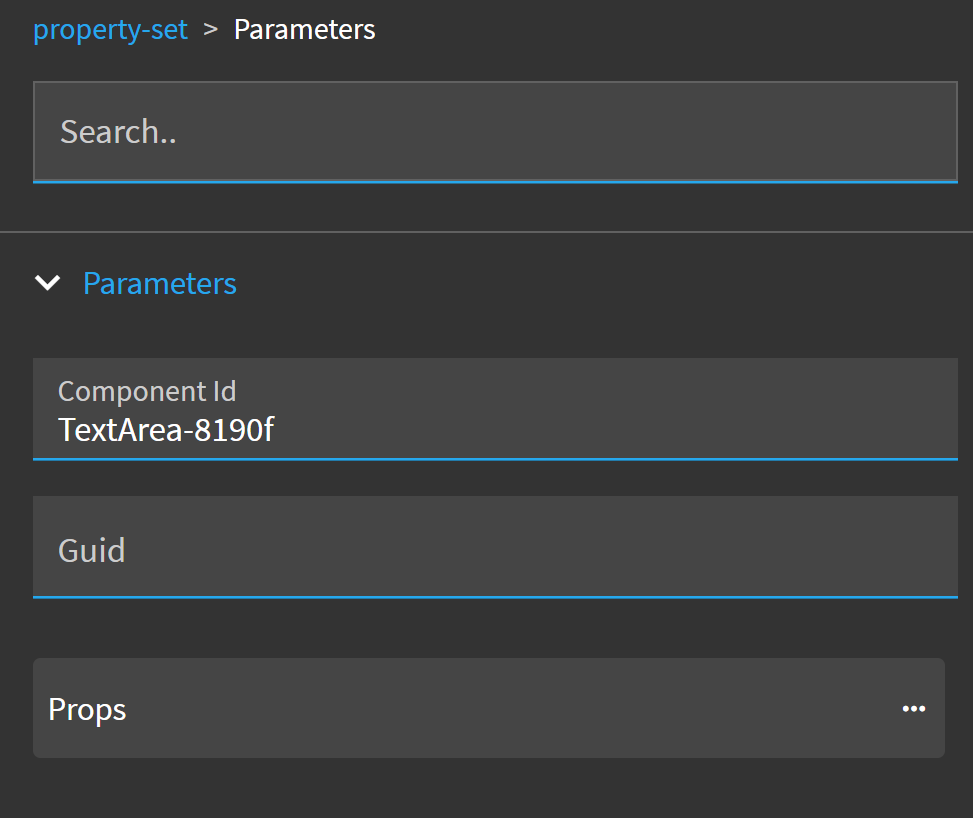Collapse the Parameters section with the chevron
This screenshot has height=818, width=973.
tap(47, 283)
